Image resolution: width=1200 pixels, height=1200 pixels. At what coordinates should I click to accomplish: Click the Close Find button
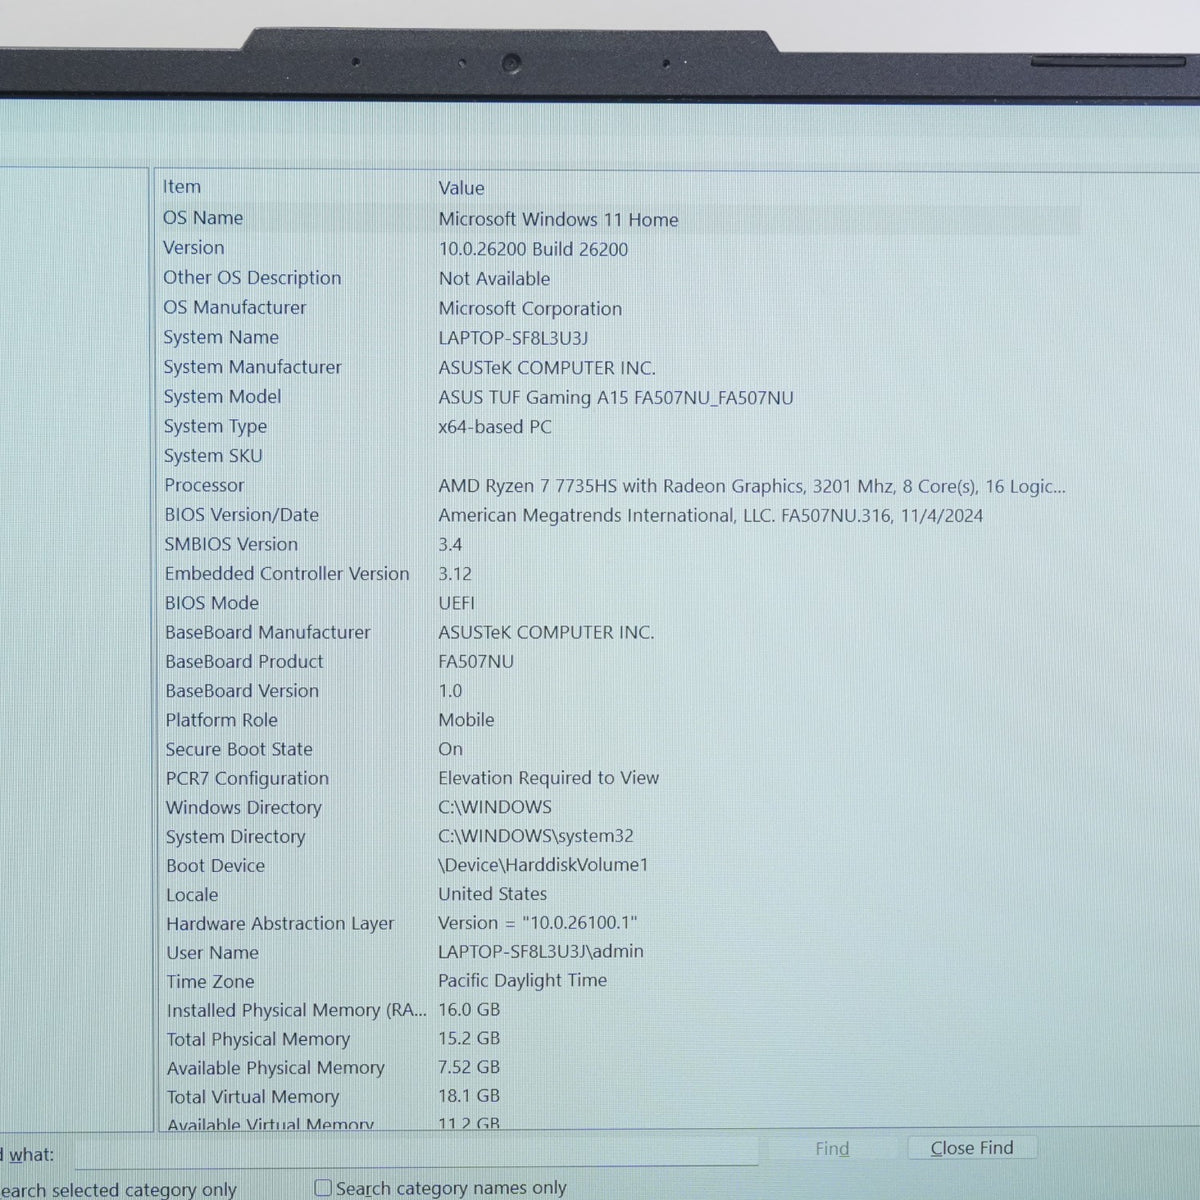972,1148
